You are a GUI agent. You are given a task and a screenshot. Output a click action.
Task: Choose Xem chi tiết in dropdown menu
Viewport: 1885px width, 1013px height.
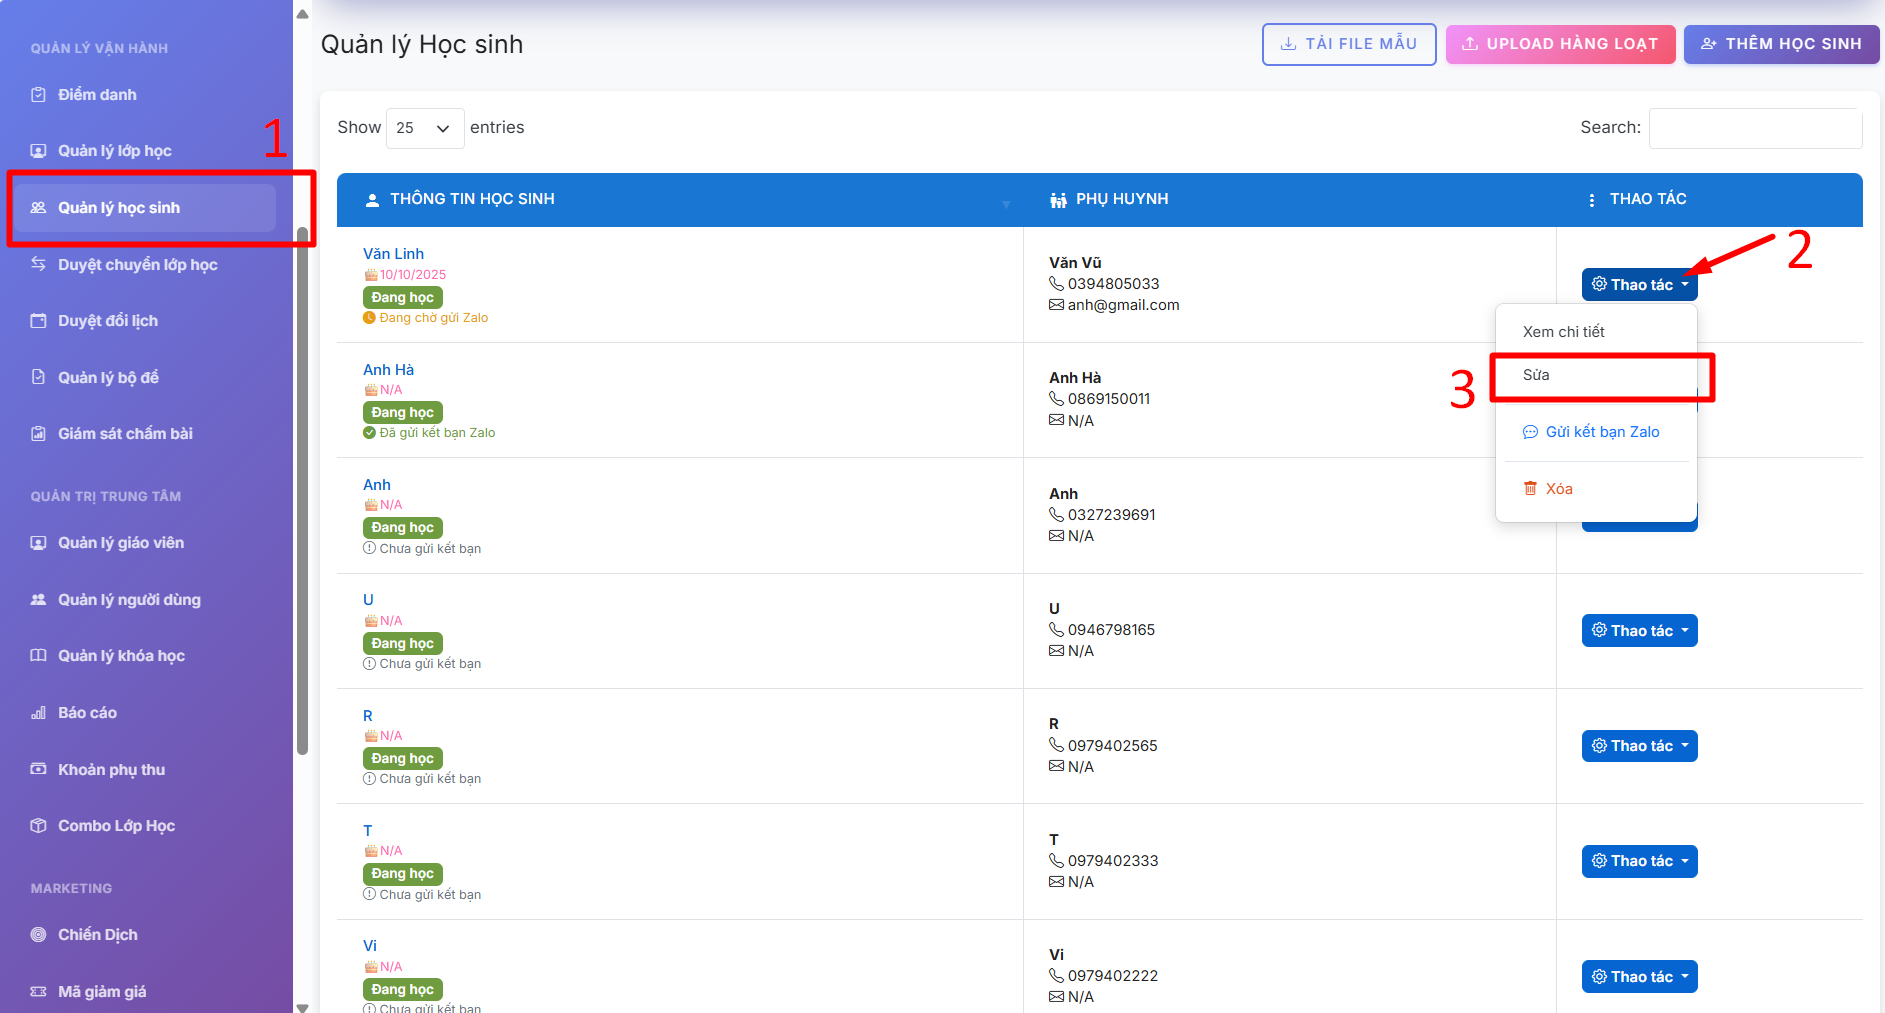(1563, 332)
